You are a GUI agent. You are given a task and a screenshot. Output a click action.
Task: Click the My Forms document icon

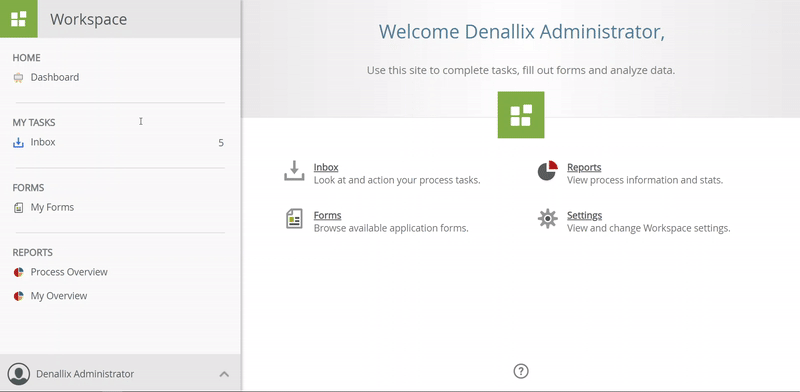(18, 207)
